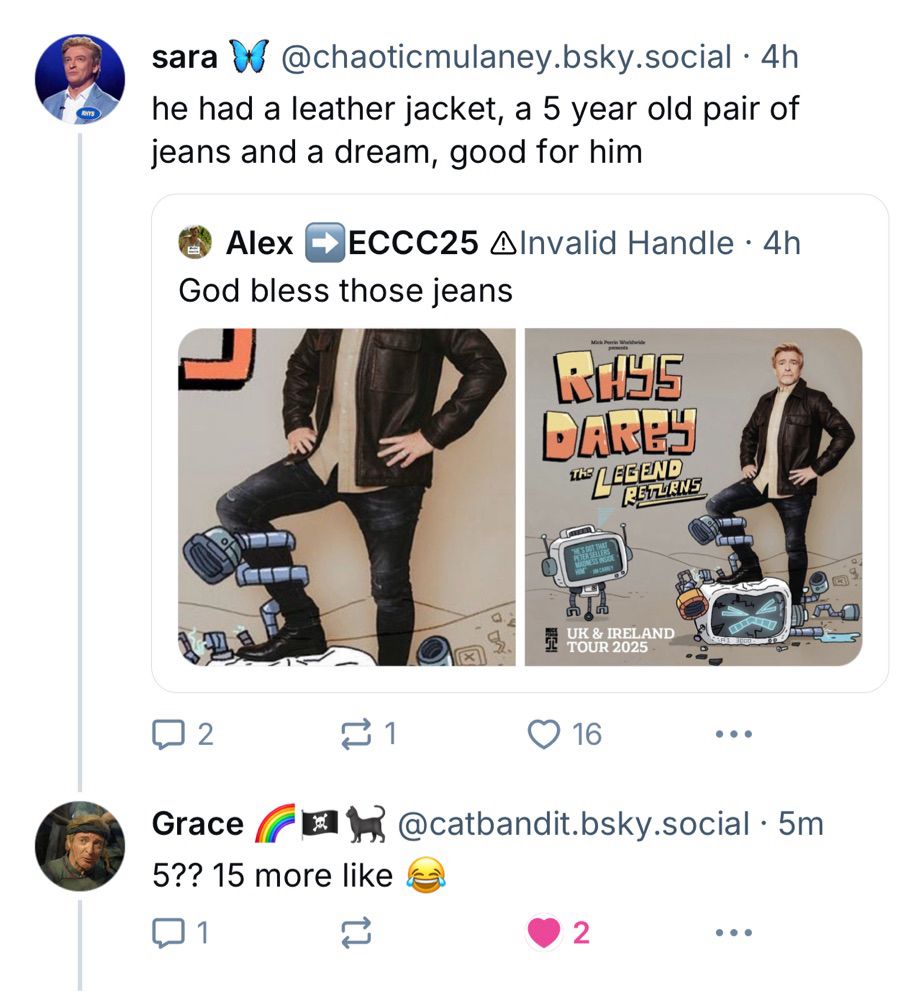View cropped jeans close-up image
This screenshot has width=924, height=993.
click(x=347, y=497)
